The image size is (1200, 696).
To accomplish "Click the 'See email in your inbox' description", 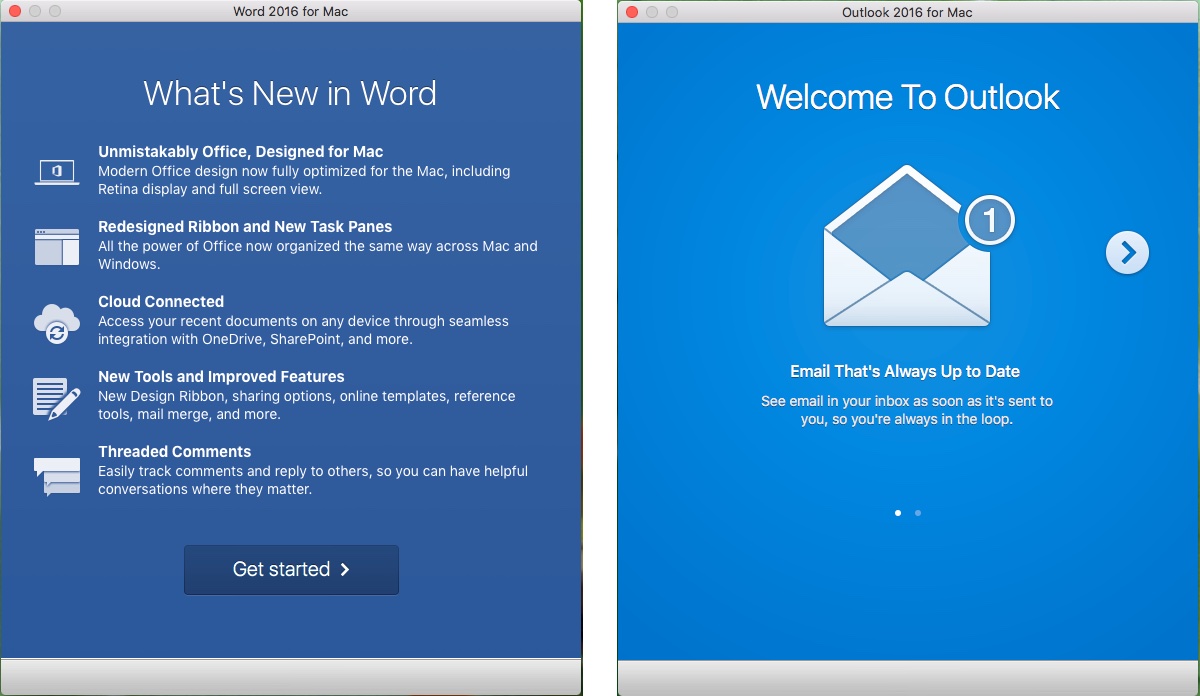I will coord(907,410).
